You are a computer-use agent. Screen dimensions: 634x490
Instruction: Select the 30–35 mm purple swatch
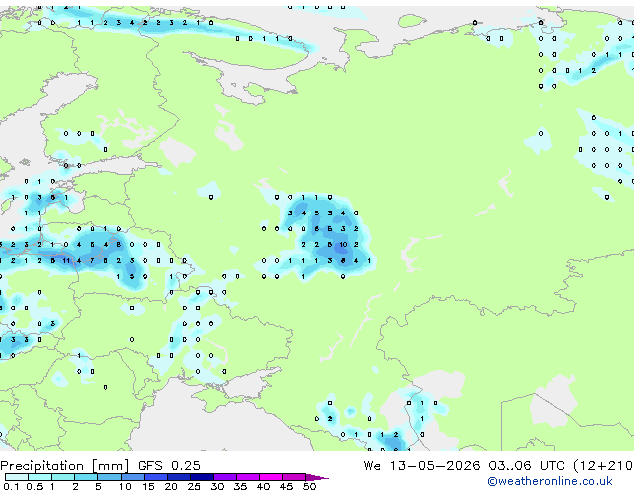[x=224, y=477]
